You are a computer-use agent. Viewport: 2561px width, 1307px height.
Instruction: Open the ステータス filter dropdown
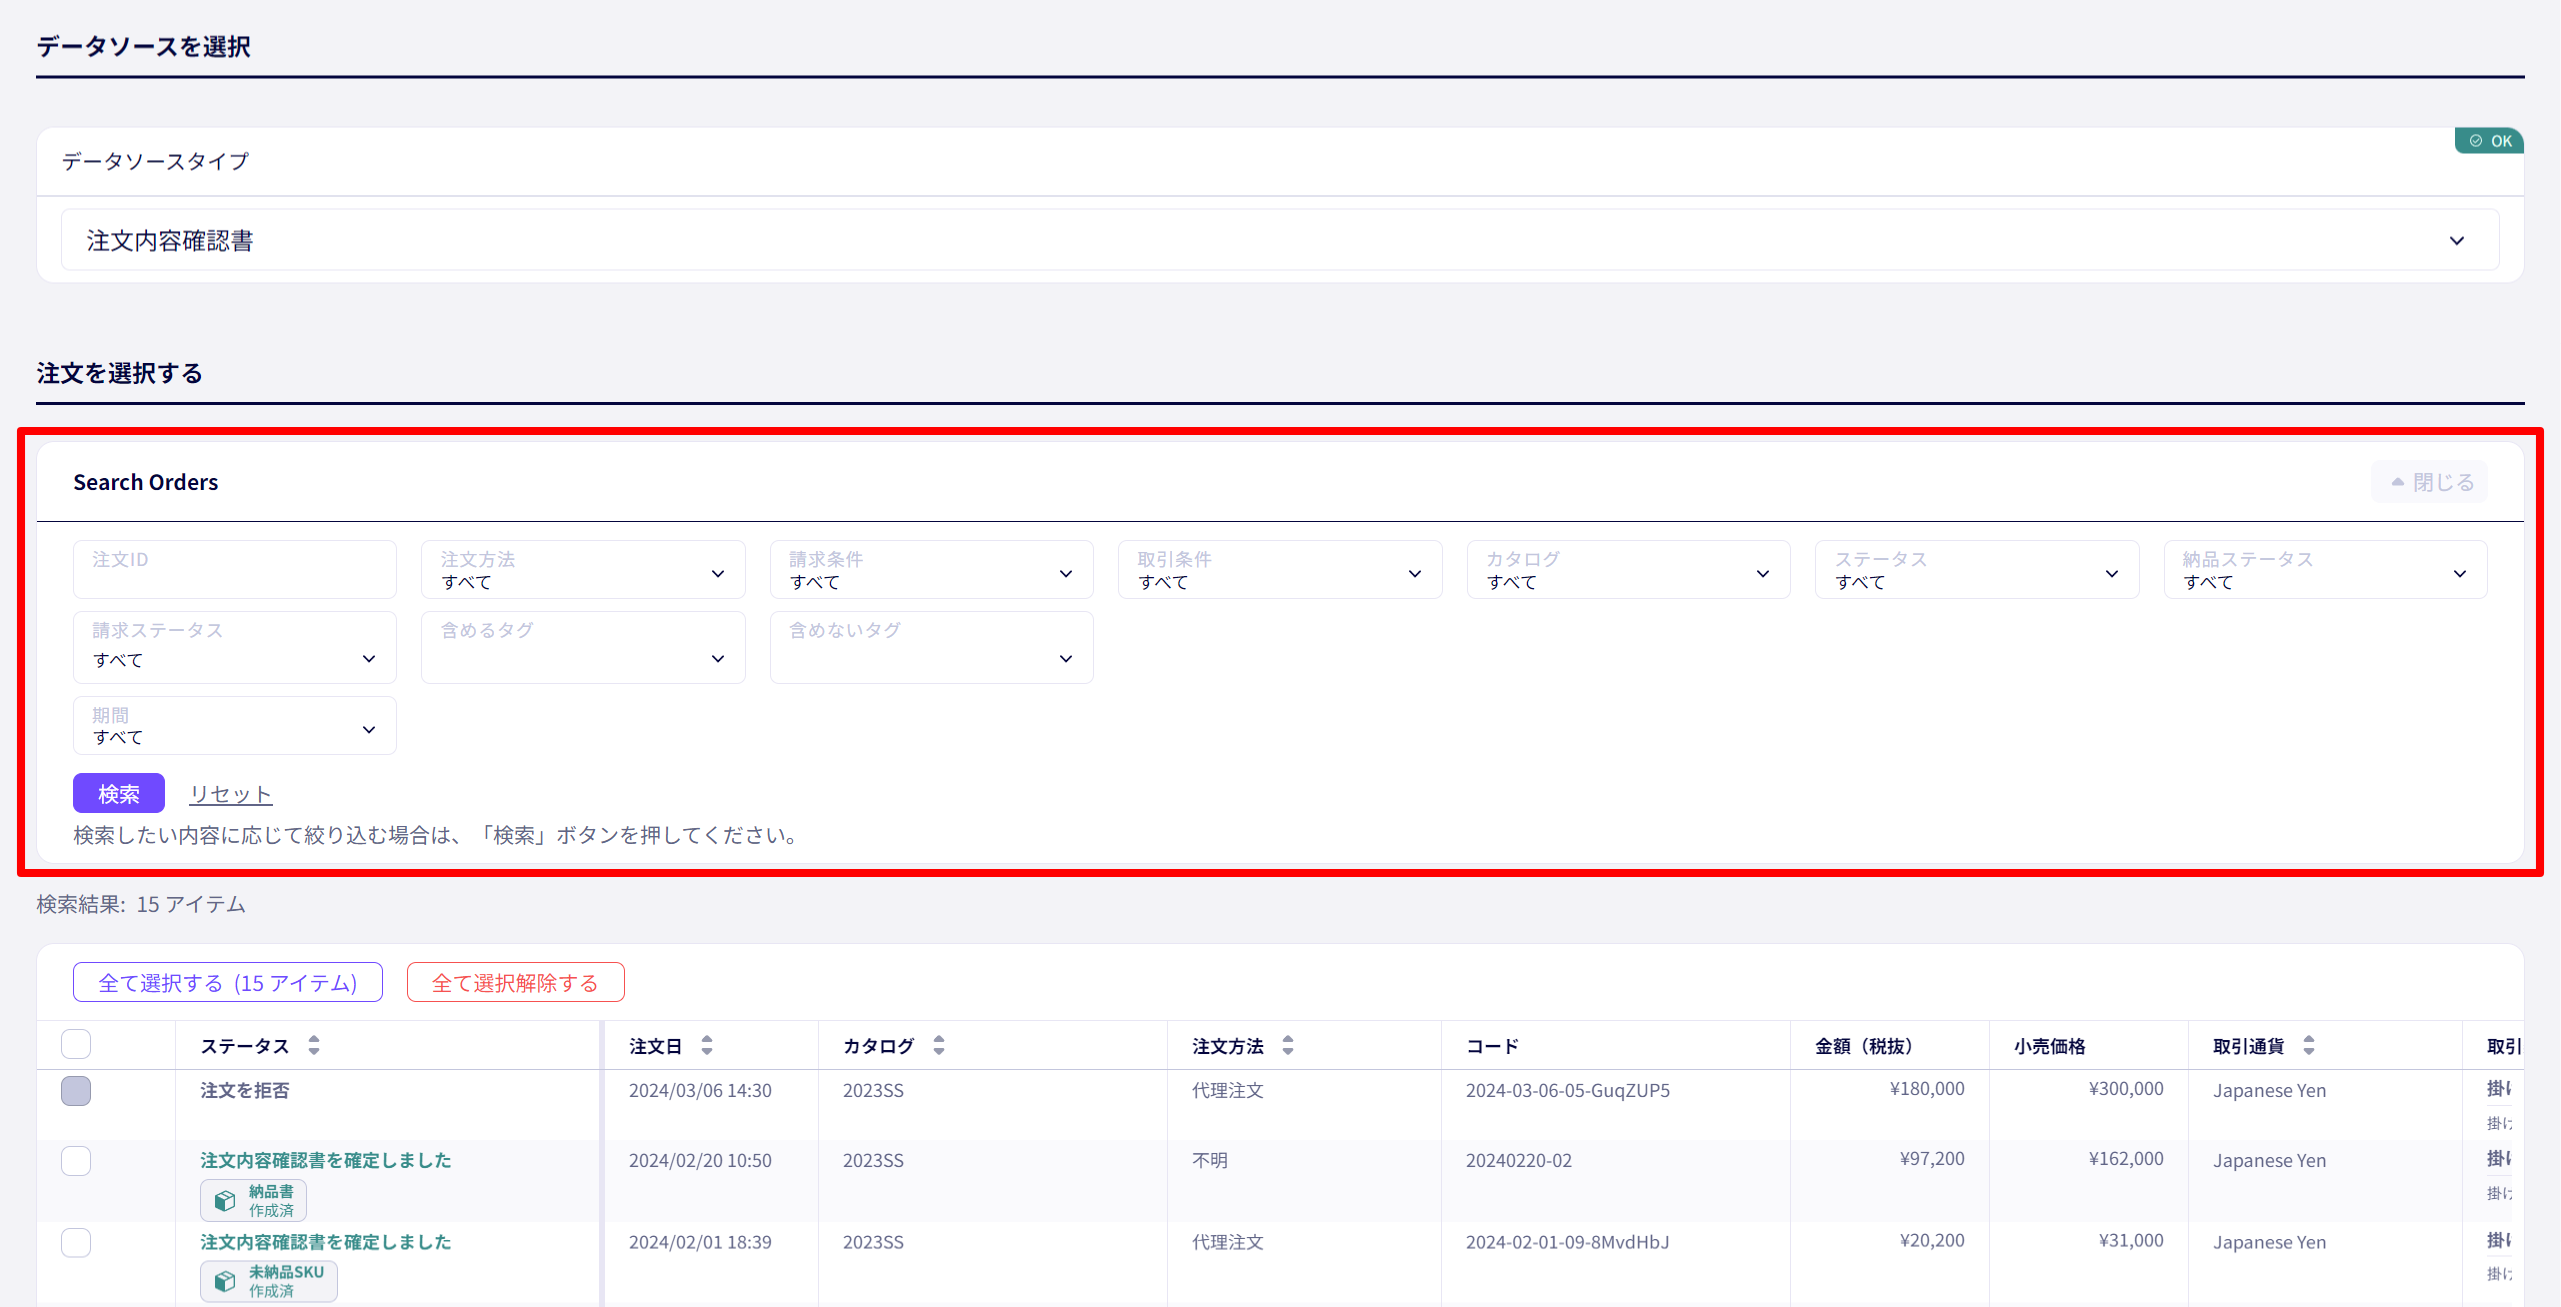click(x=1977, y=570)
